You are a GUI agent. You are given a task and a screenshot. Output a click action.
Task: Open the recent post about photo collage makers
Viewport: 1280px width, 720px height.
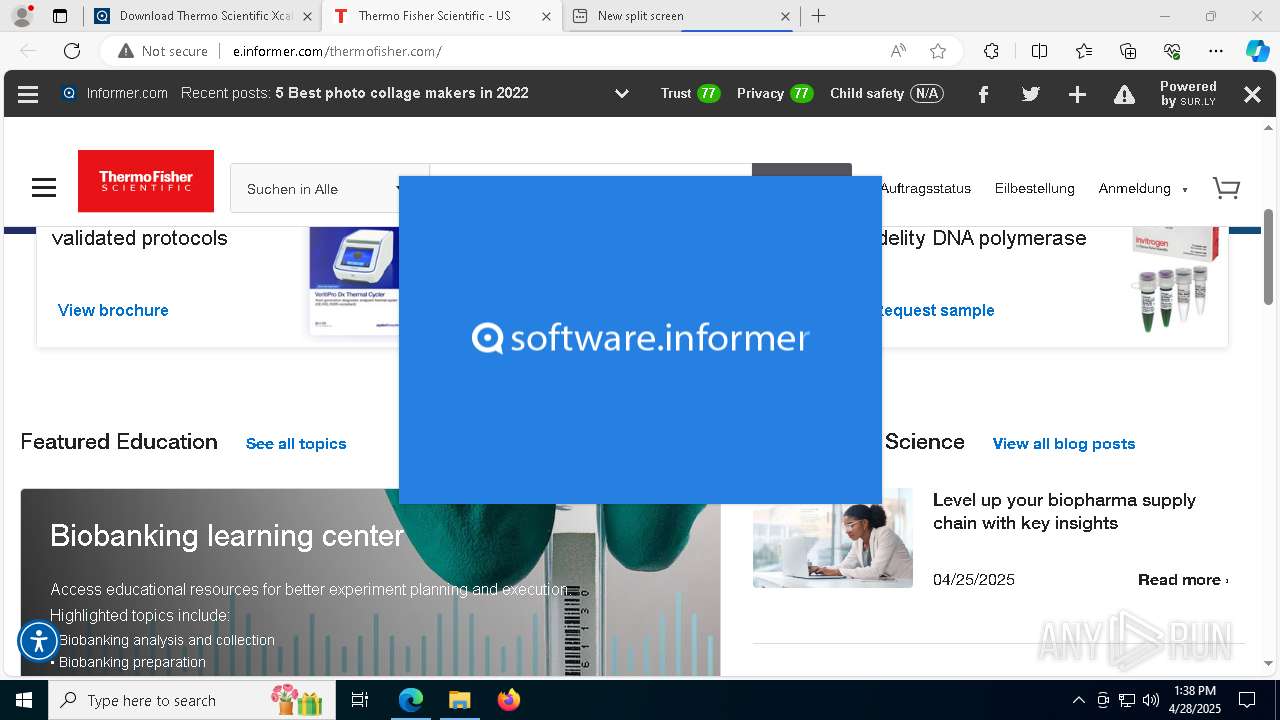tap(402, 93)
